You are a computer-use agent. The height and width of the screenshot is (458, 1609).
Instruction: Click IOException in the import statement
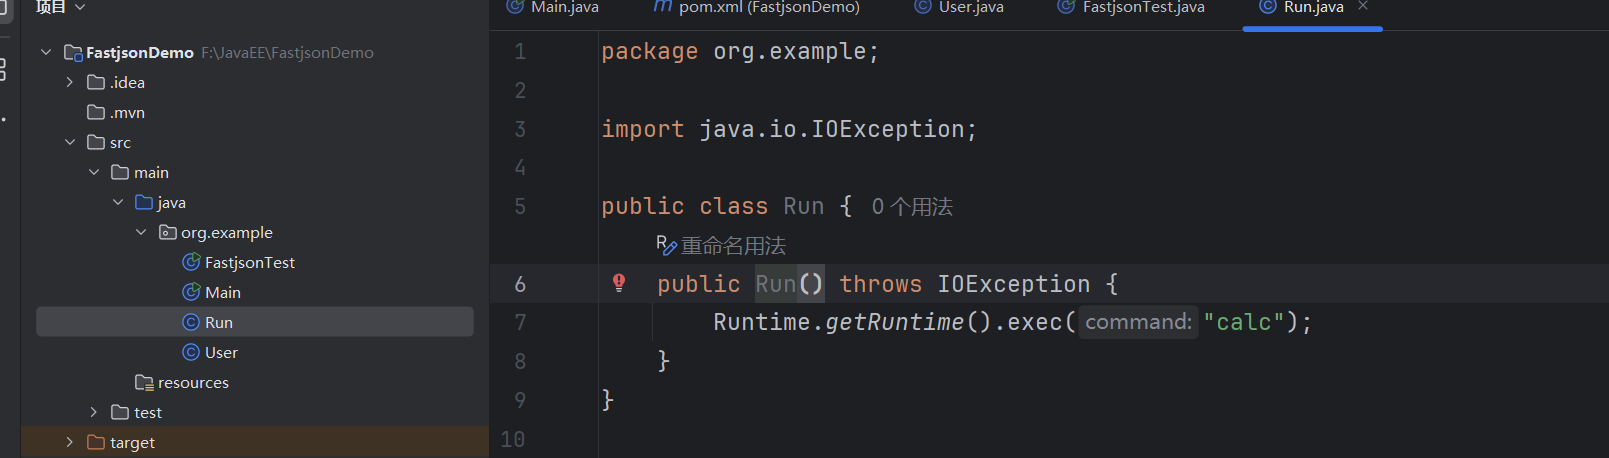pos(887,130)
